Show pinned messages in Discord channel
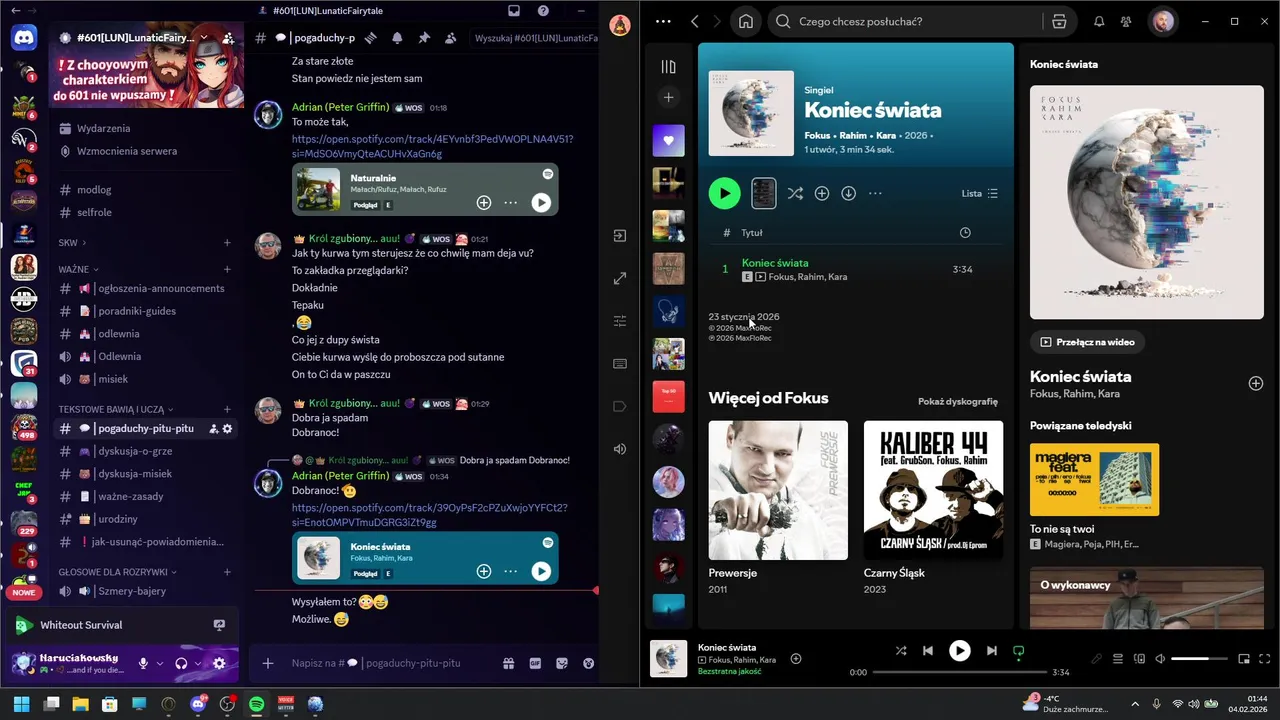1280x720 pixels. click(424, 38)
